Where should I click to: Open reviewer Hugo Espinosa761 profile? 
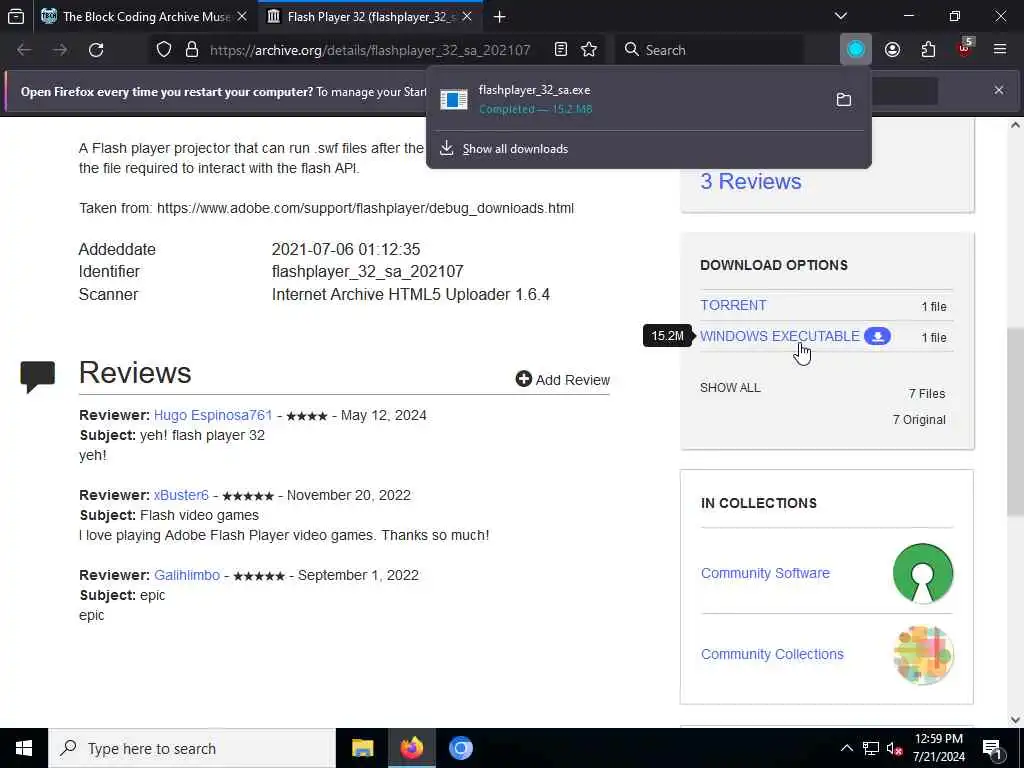coord(213,415)
